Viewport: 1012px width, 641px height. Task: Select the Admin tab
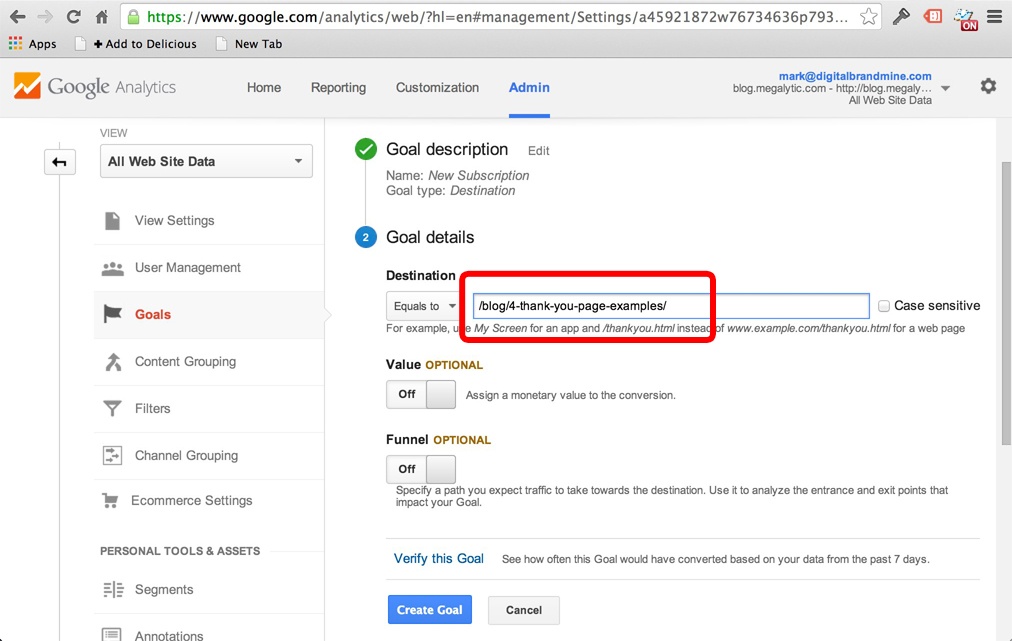pos(529,88)
